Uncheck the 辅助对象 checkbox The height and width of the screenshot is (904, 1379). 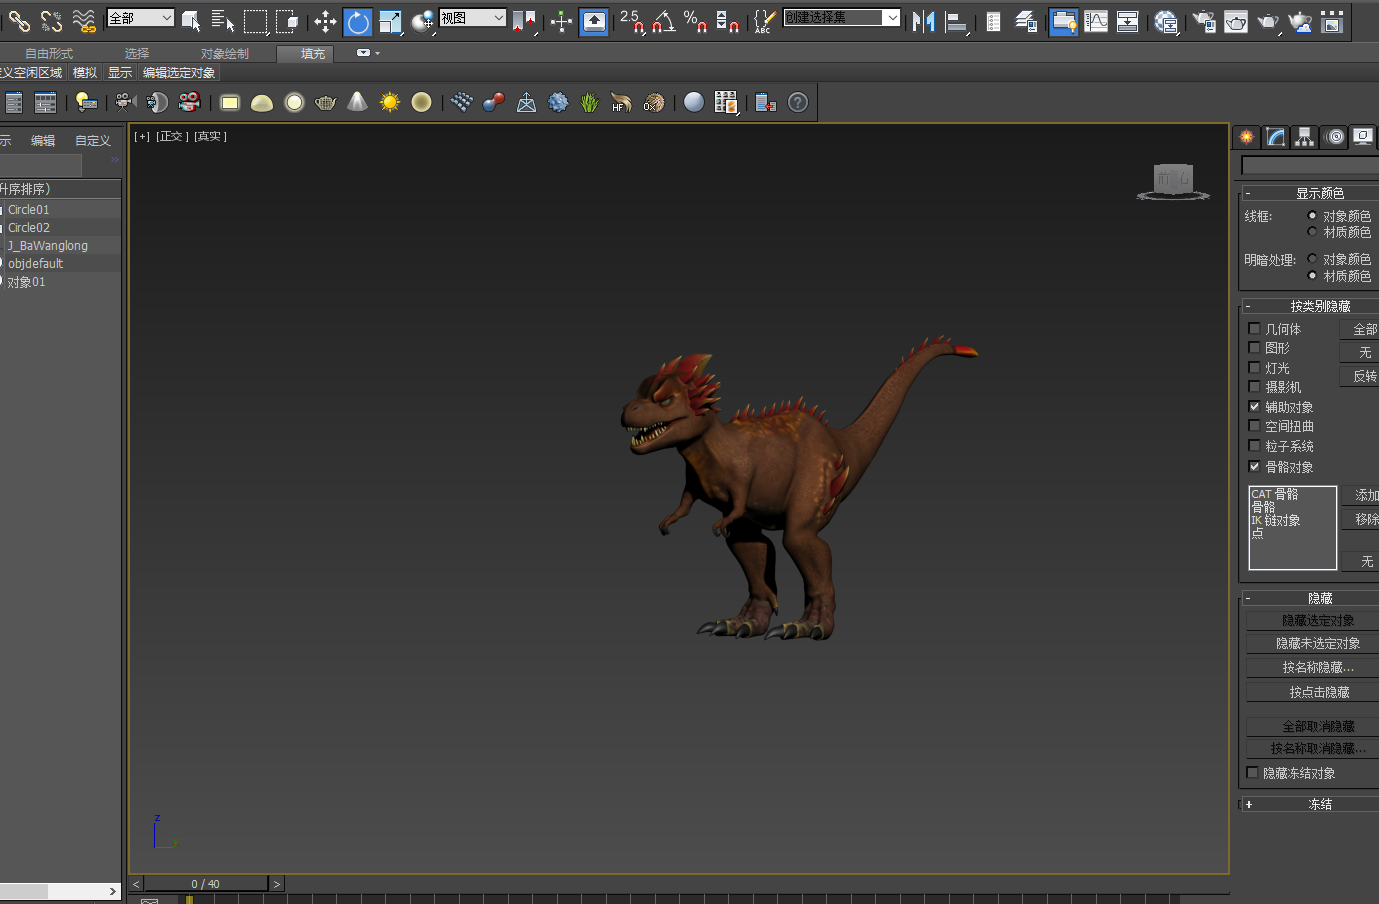[x=1254, y=407]
